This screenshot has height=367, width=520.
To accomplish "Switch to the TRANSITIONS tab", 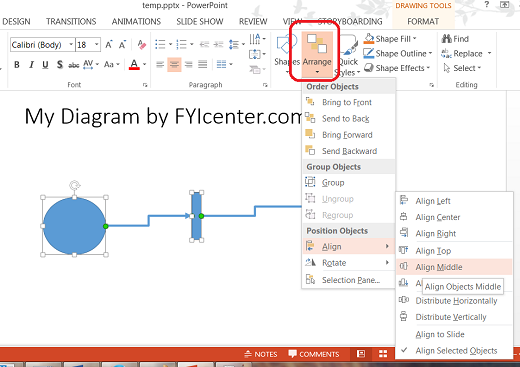I will pos(71,22).
